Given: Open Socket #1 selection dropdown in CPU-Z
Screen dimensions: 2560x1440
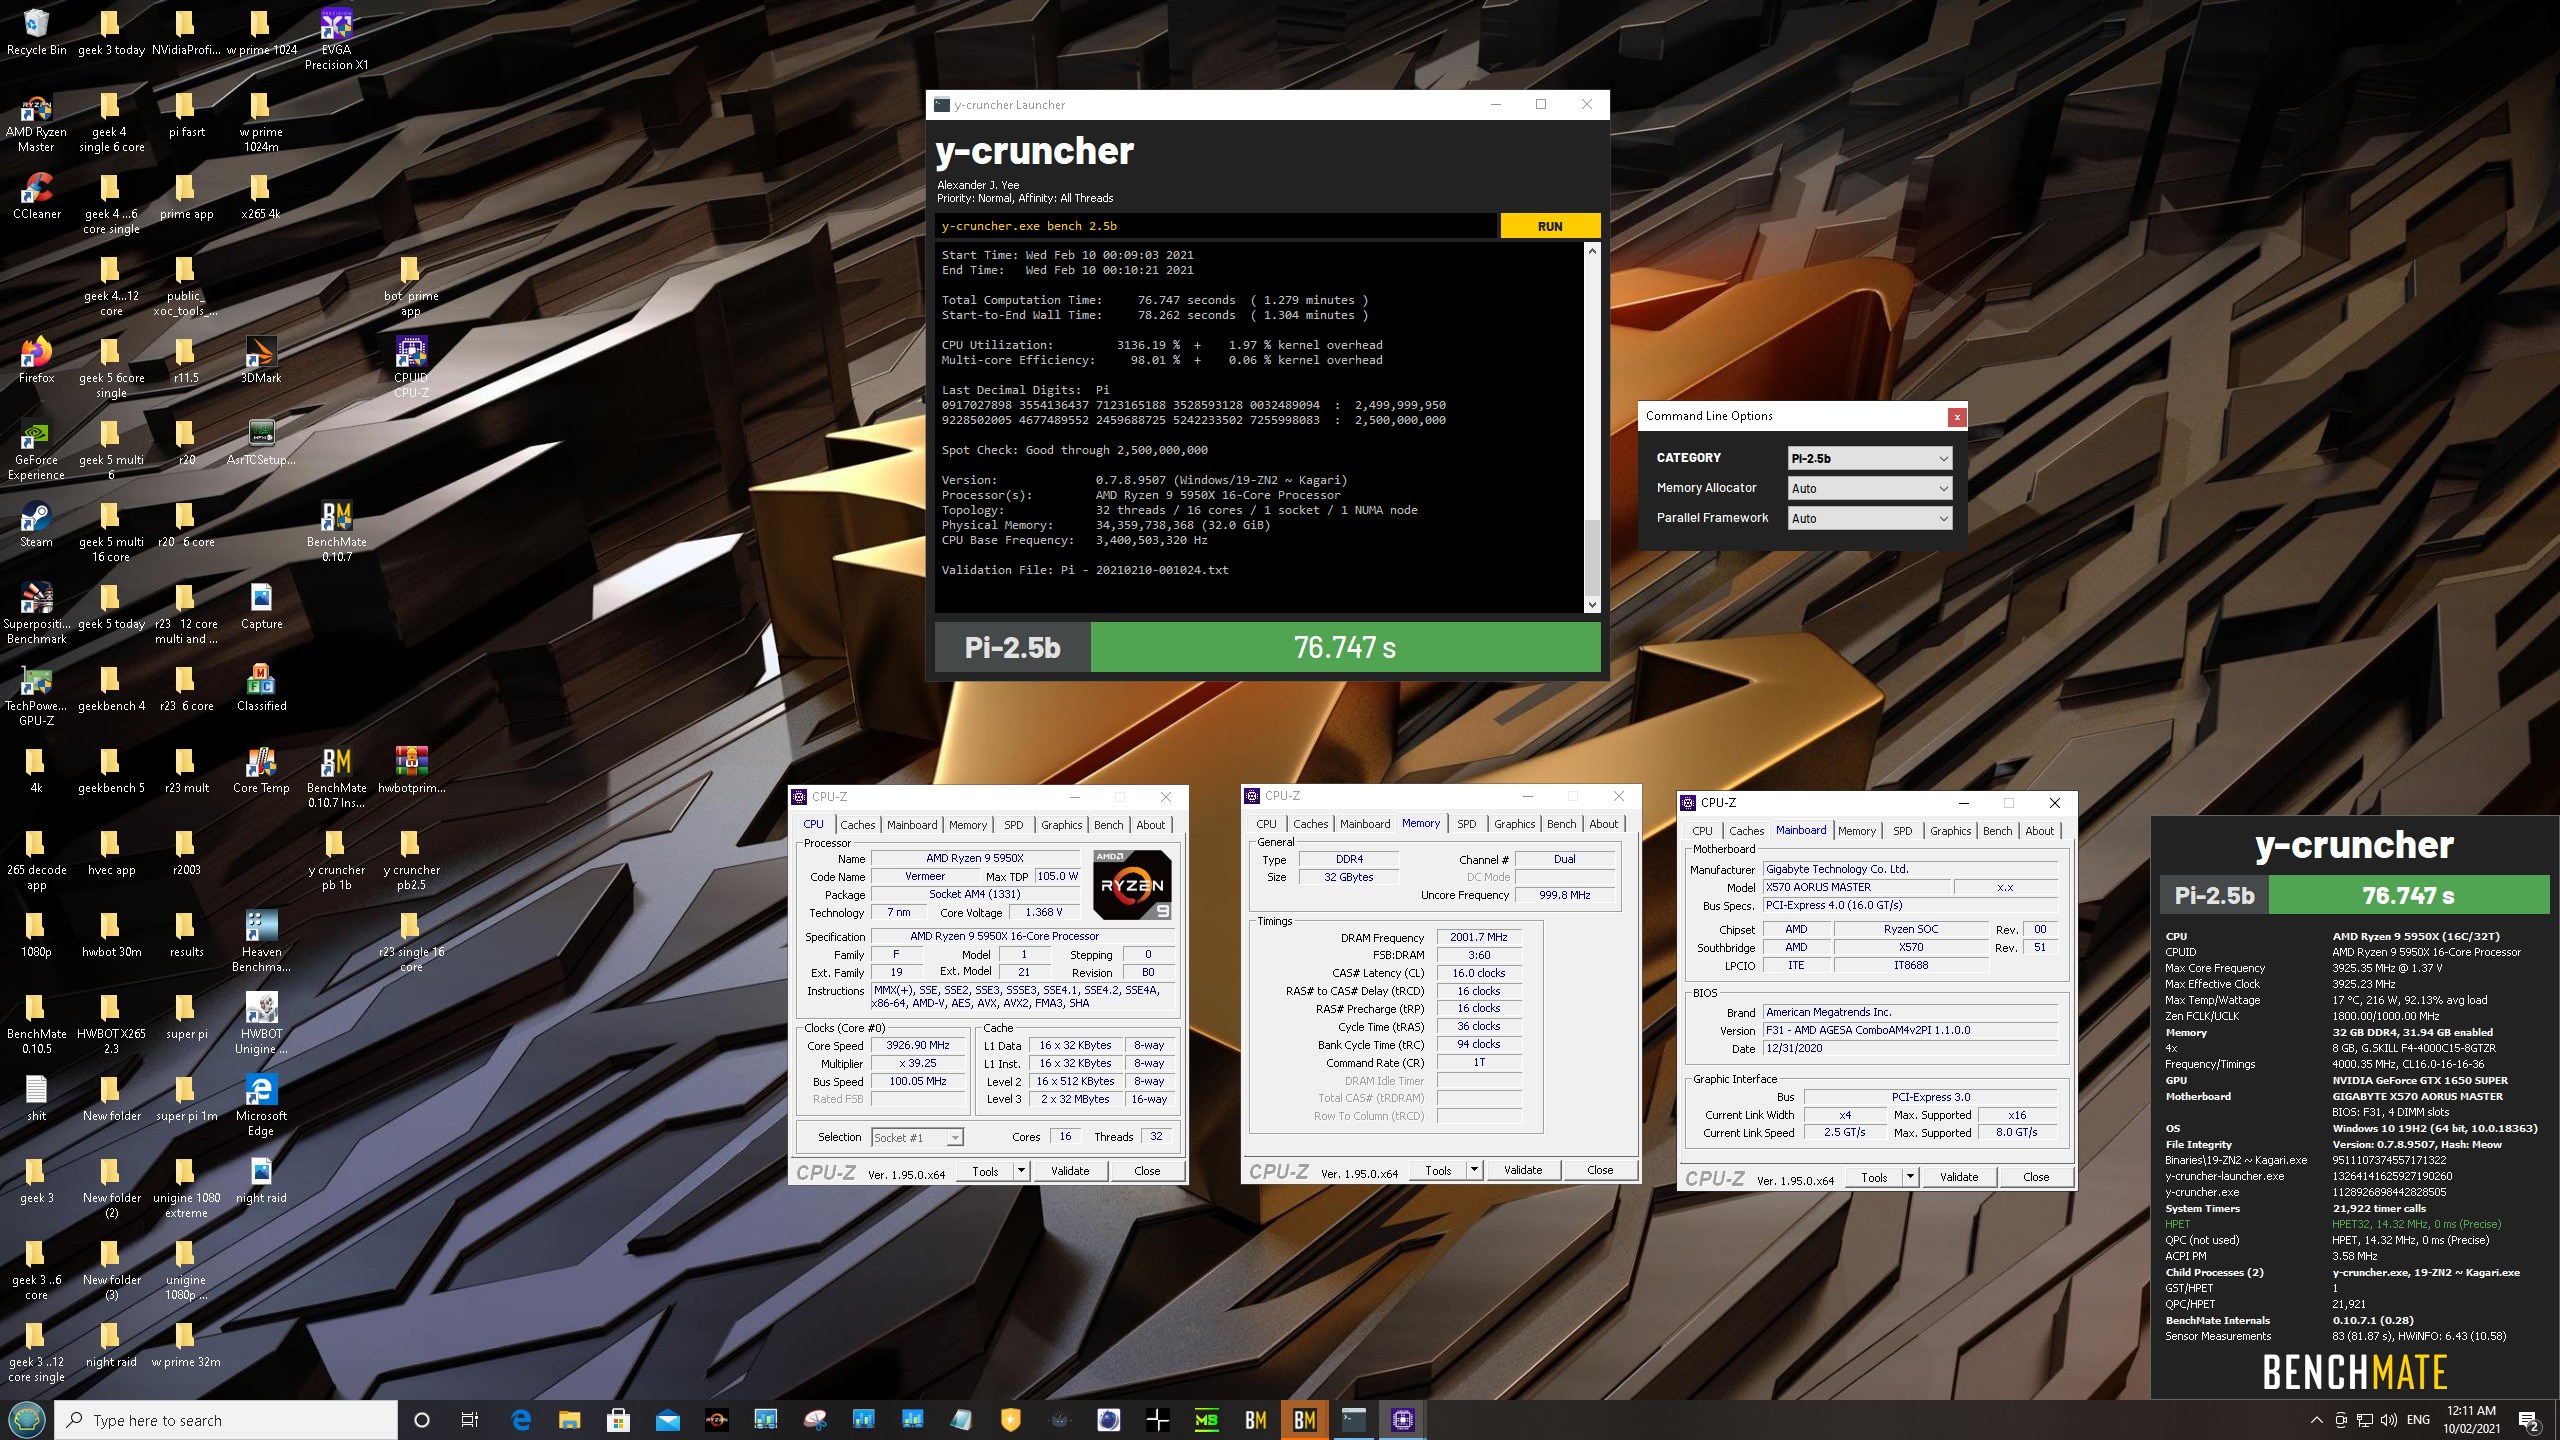Looking at the screenshot, I should pos(917,1137).
